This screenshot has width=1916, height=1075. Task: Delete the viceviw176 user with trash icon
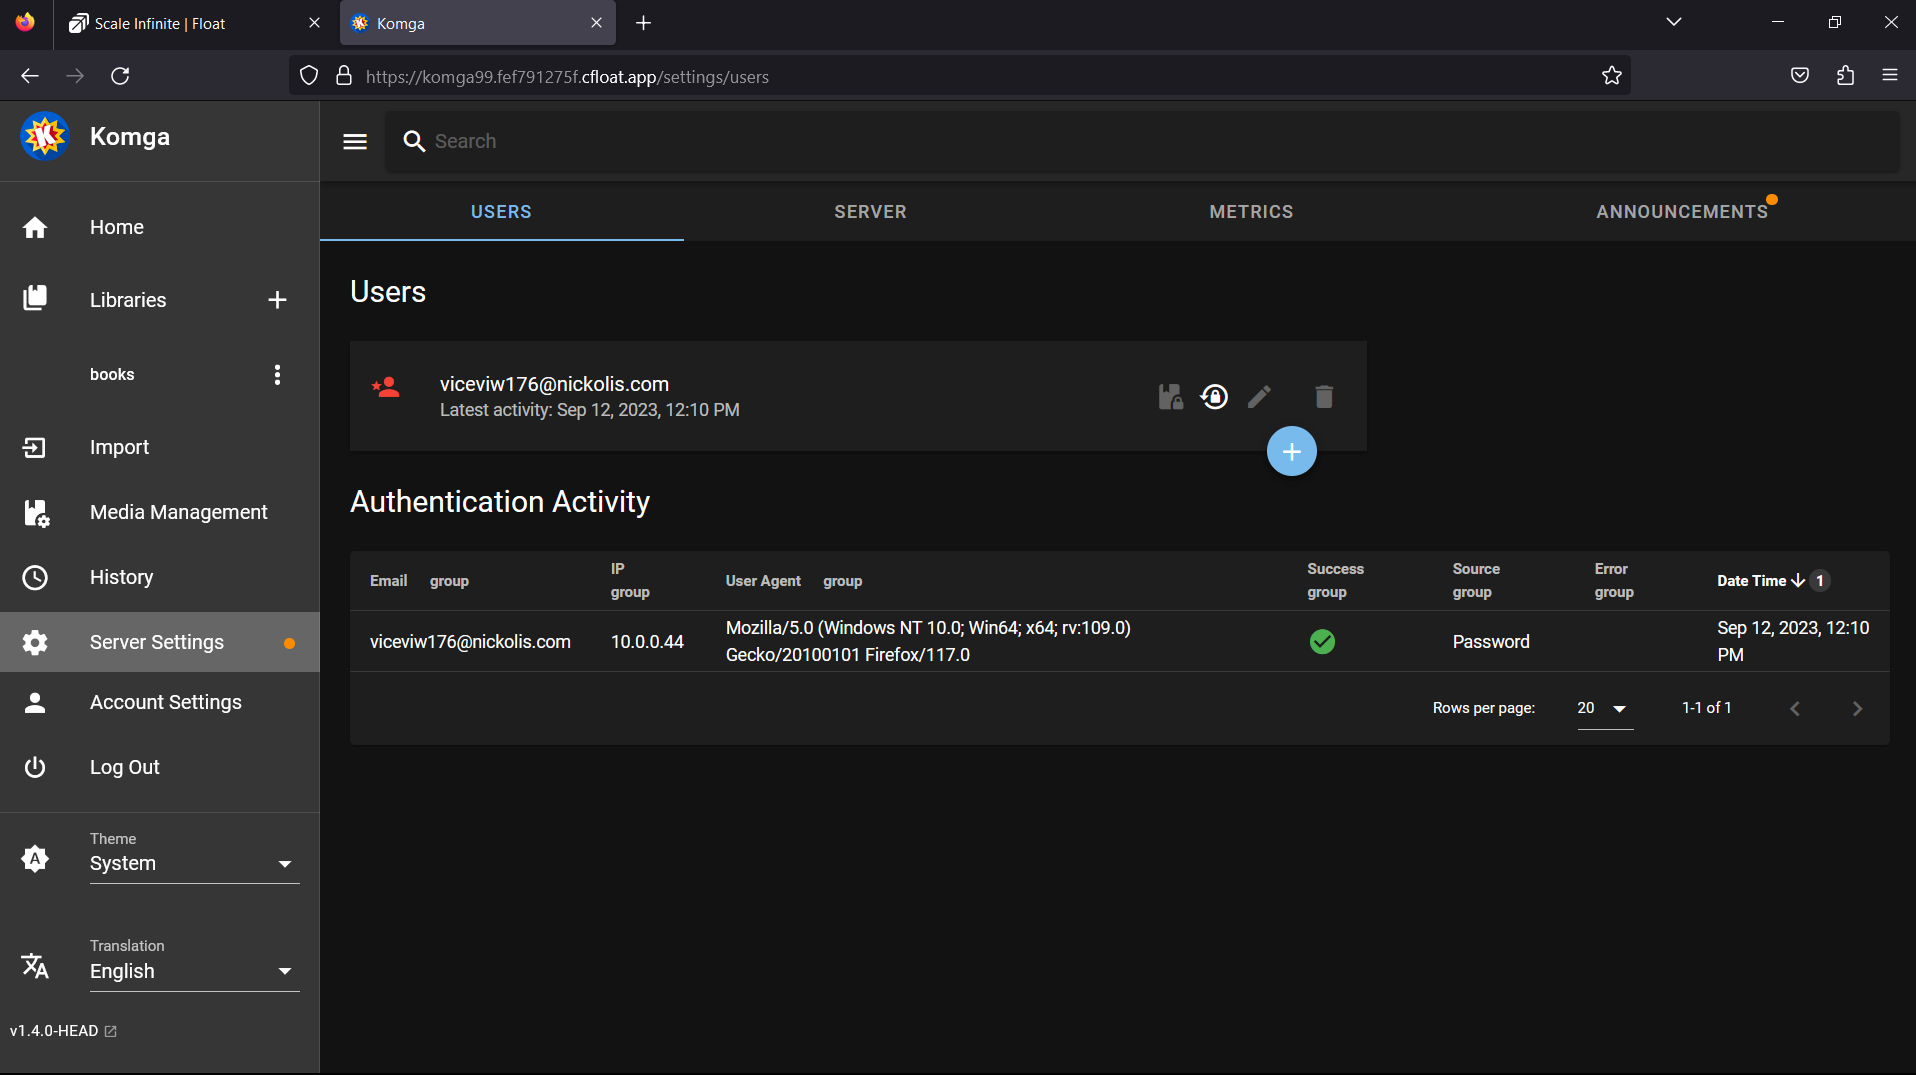tap(1324, 397)
